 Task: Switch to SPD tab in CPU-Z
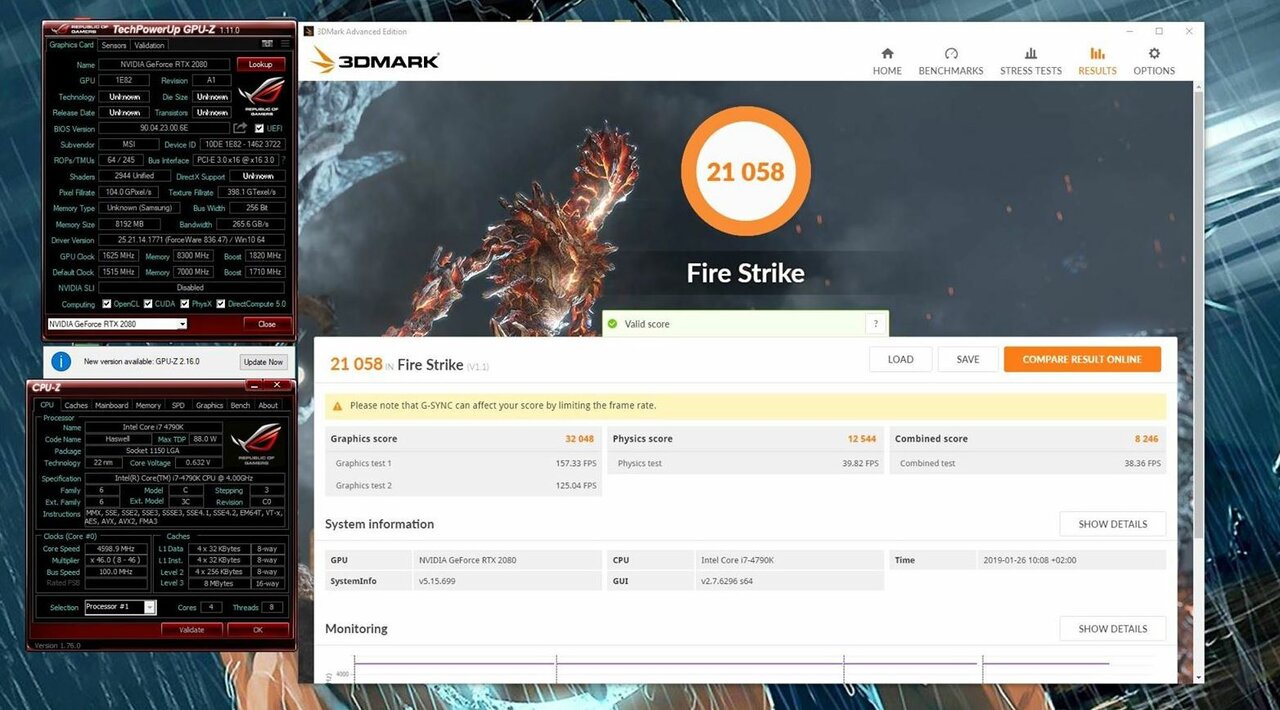coord(178,405)
